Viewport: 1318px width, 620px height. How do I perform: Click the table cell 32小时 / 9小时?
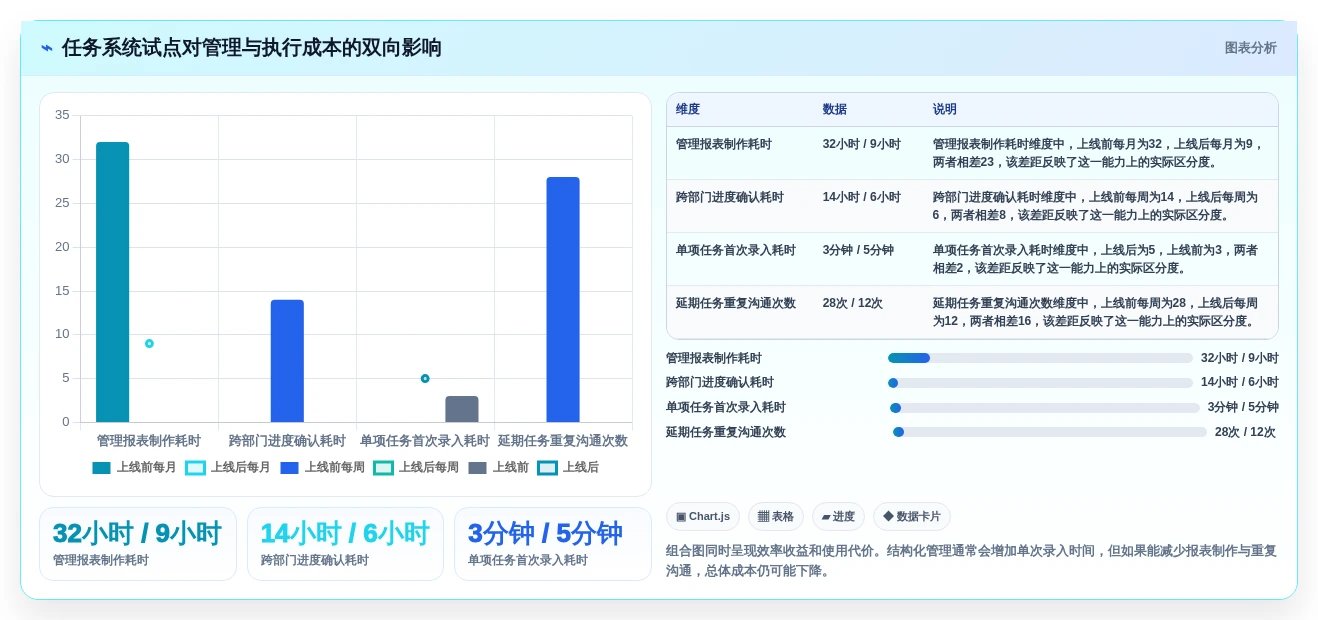(862, 144)
